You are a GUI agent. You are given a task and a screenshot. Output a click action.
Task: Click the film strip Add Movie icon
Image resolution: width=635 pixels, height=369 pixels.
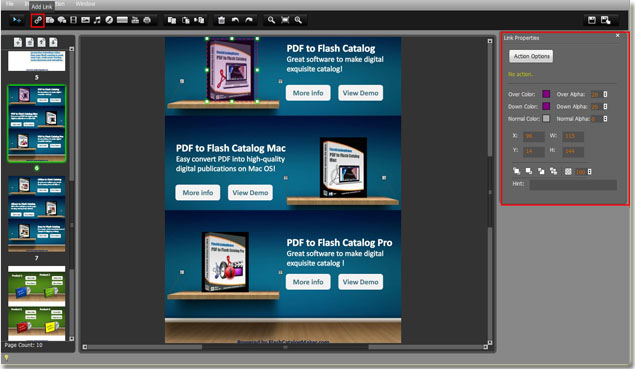pos(73,20)
